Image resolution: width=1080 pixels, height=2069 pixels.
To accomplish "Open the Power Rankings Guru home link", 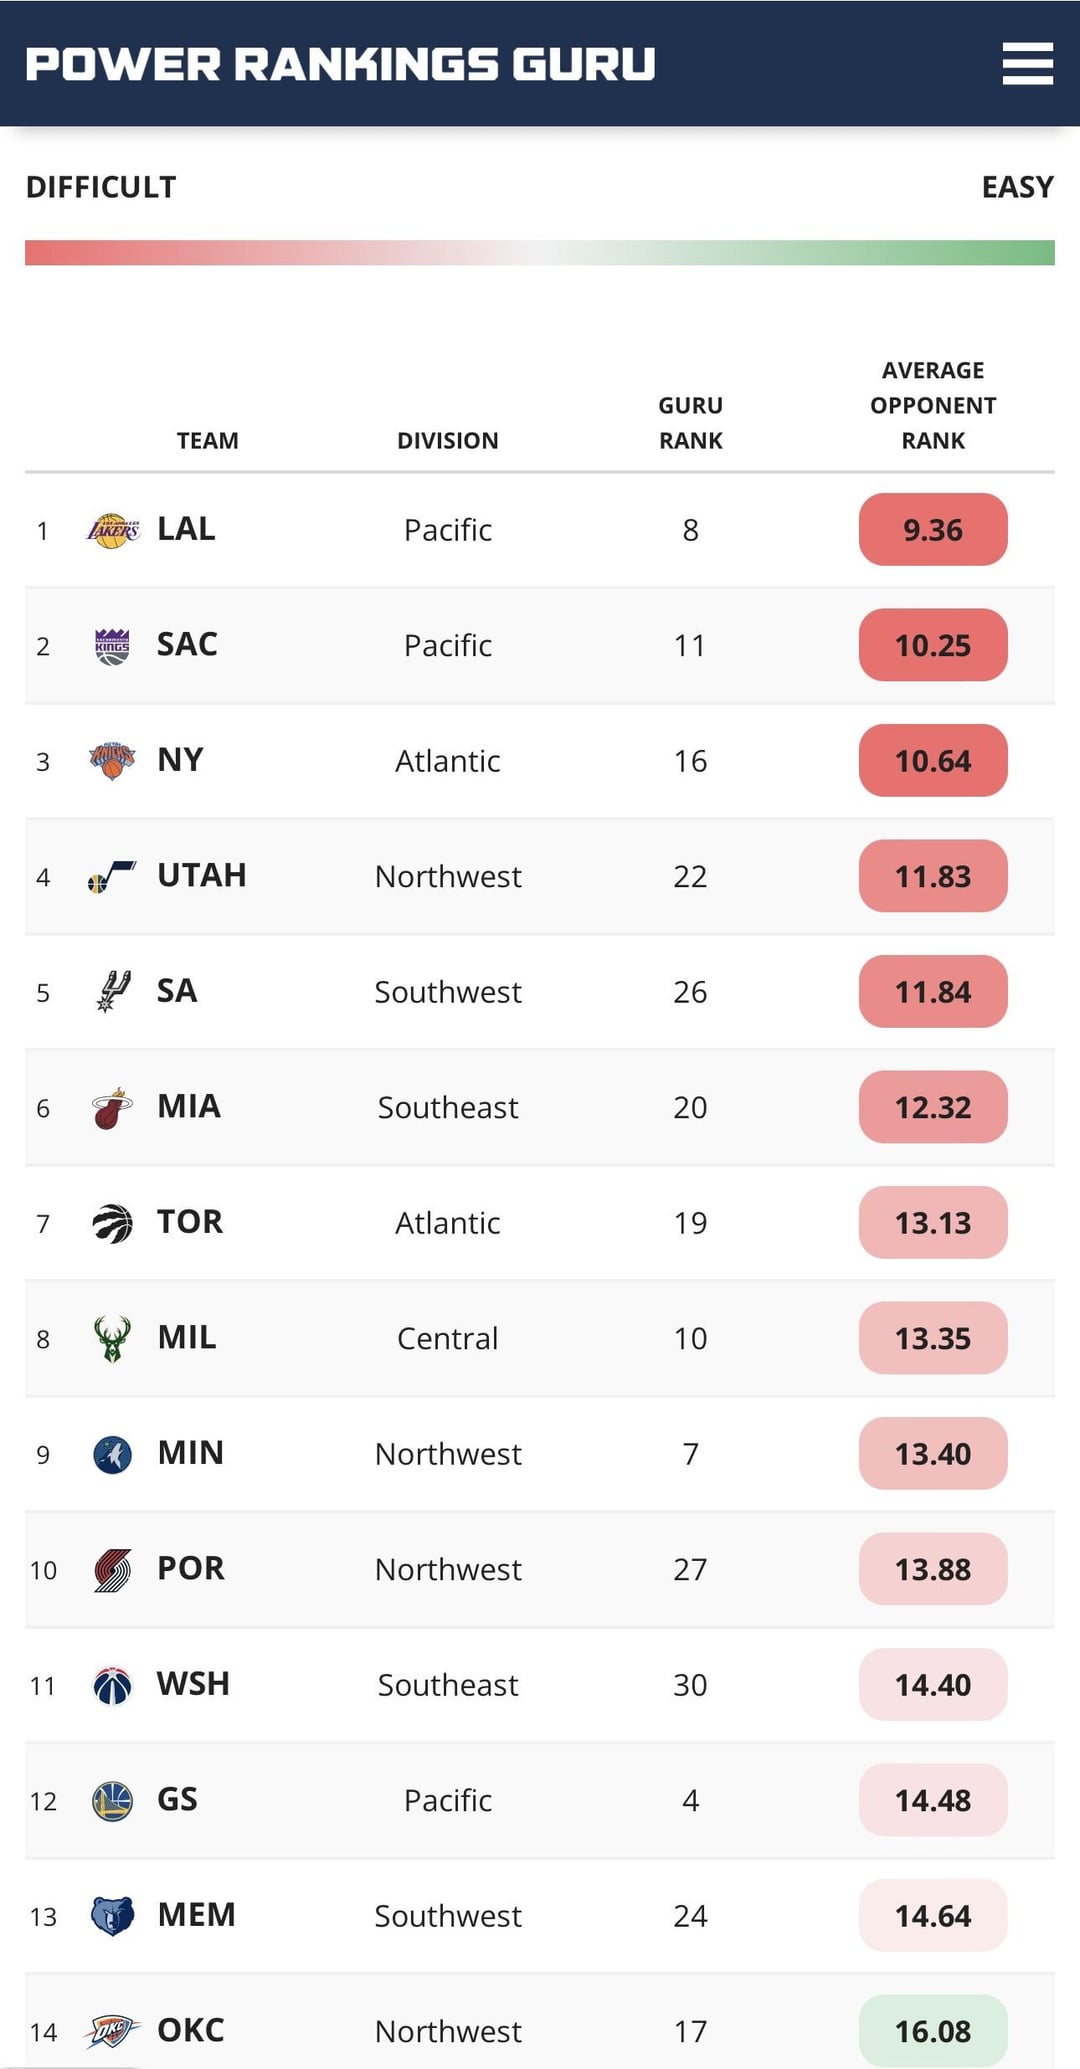I will click(x=340, y=64).
